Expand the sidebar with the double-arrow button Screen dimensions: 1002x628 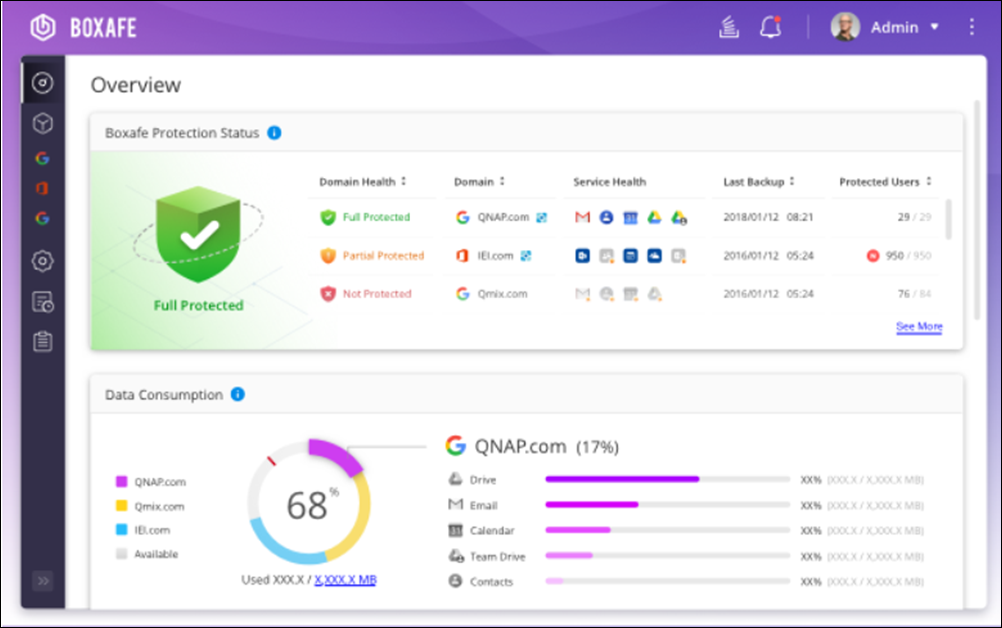pos(43,581)
